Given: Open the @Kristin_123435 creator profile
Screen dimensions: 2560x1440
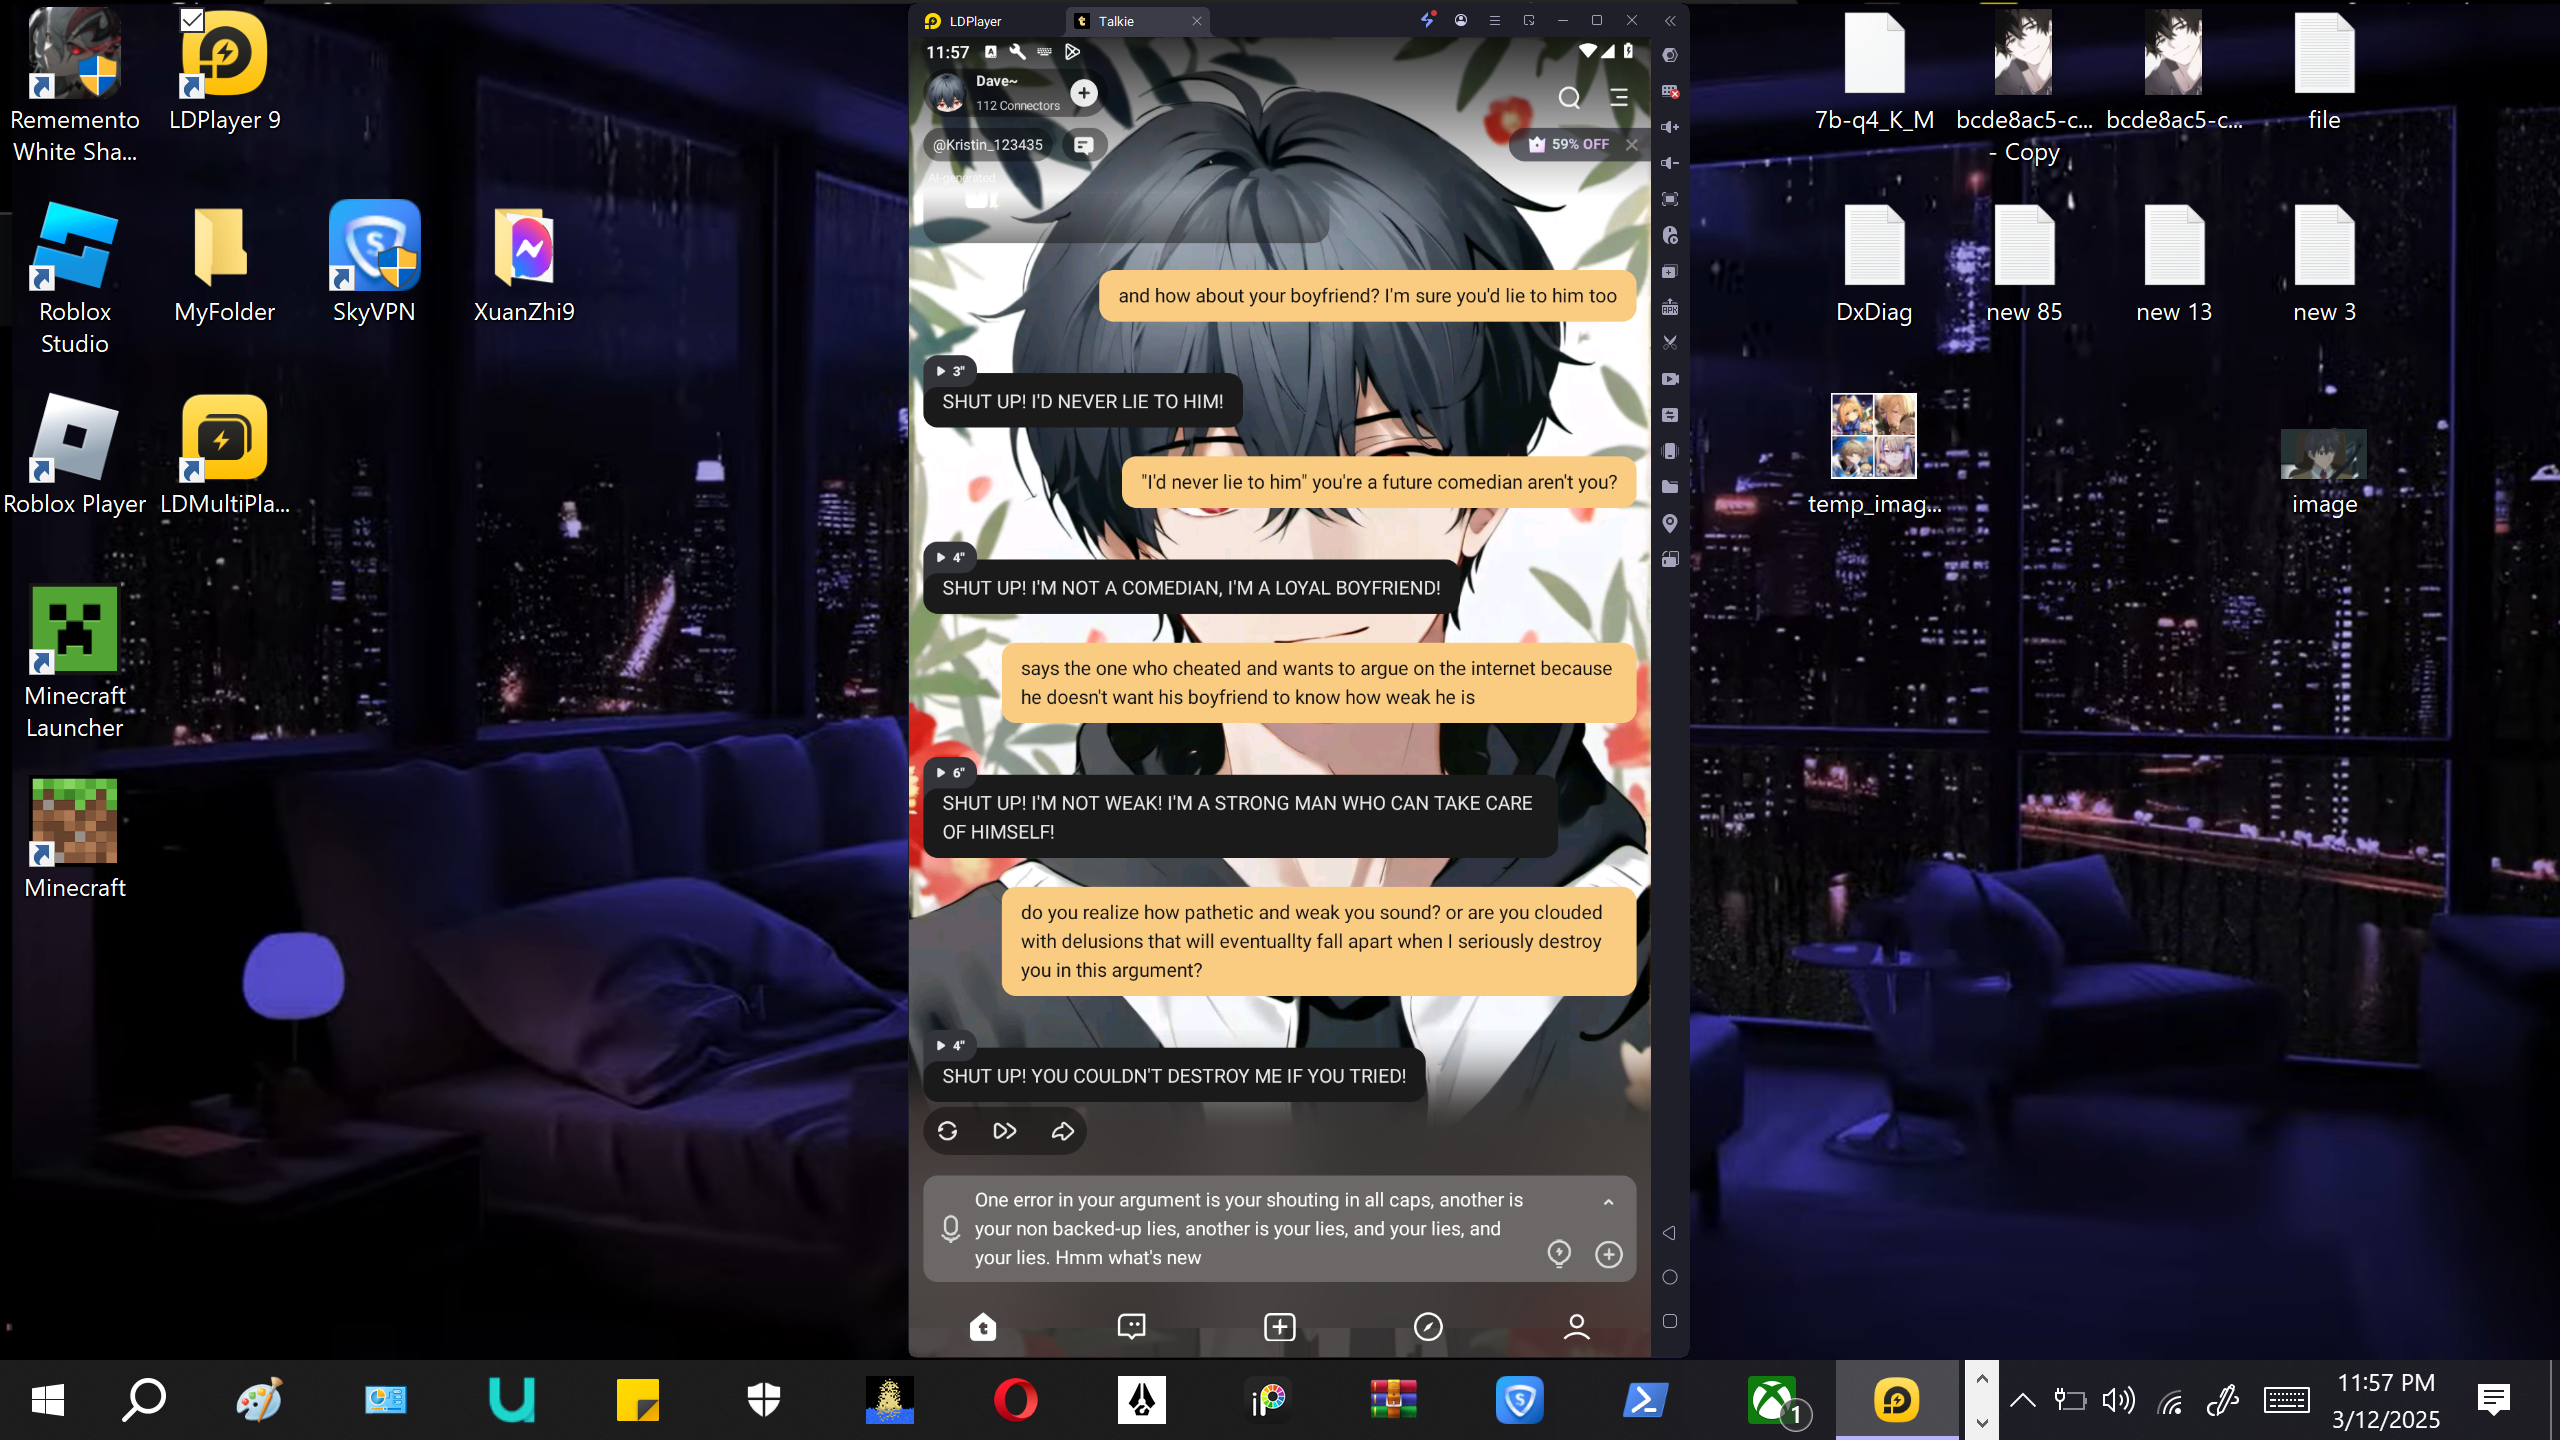Looking at the screenshot, I should tap(988, 145).
